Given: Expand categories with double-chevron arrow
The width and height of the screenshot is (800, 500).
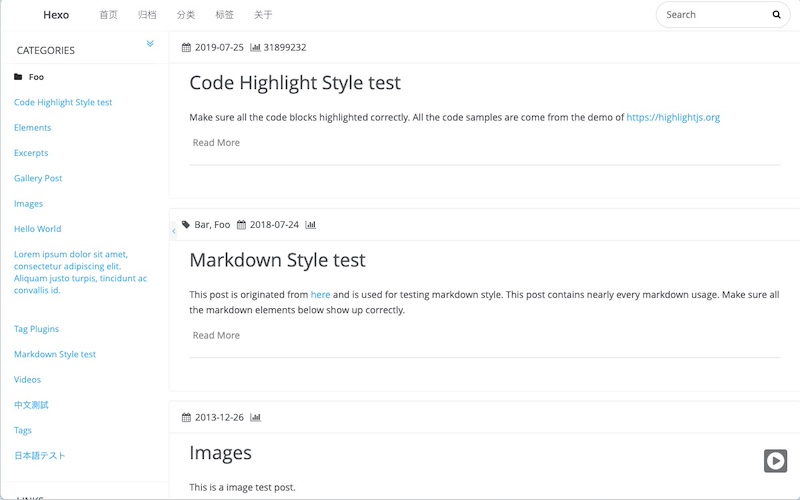Looking at the screenshot, I should pyautogui.click(x=150, y=44).
